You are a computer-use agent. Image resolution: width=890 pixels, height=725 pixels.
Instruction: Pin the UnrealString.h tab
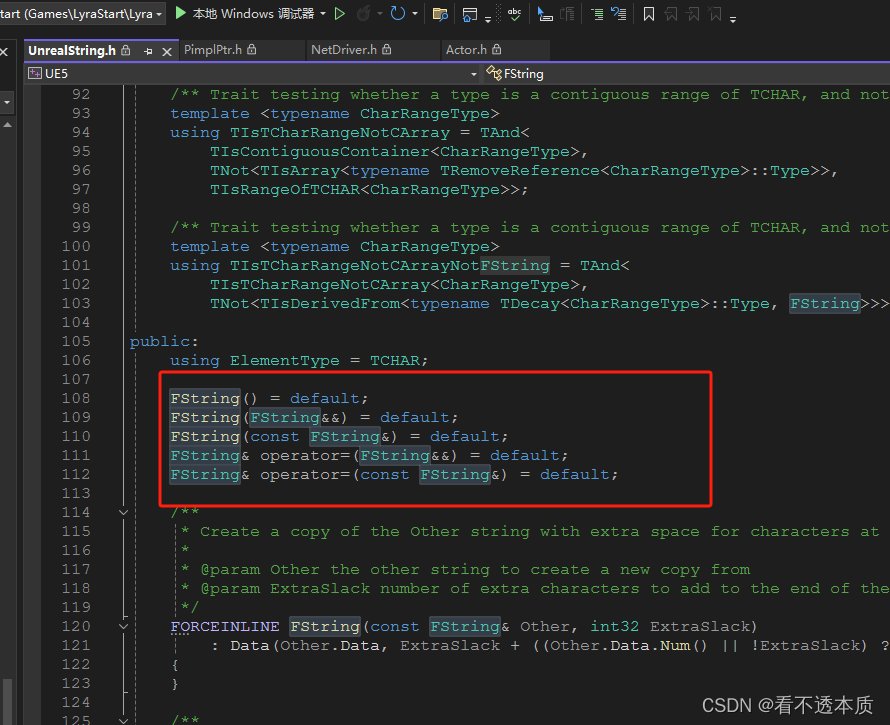pos(148,51)
